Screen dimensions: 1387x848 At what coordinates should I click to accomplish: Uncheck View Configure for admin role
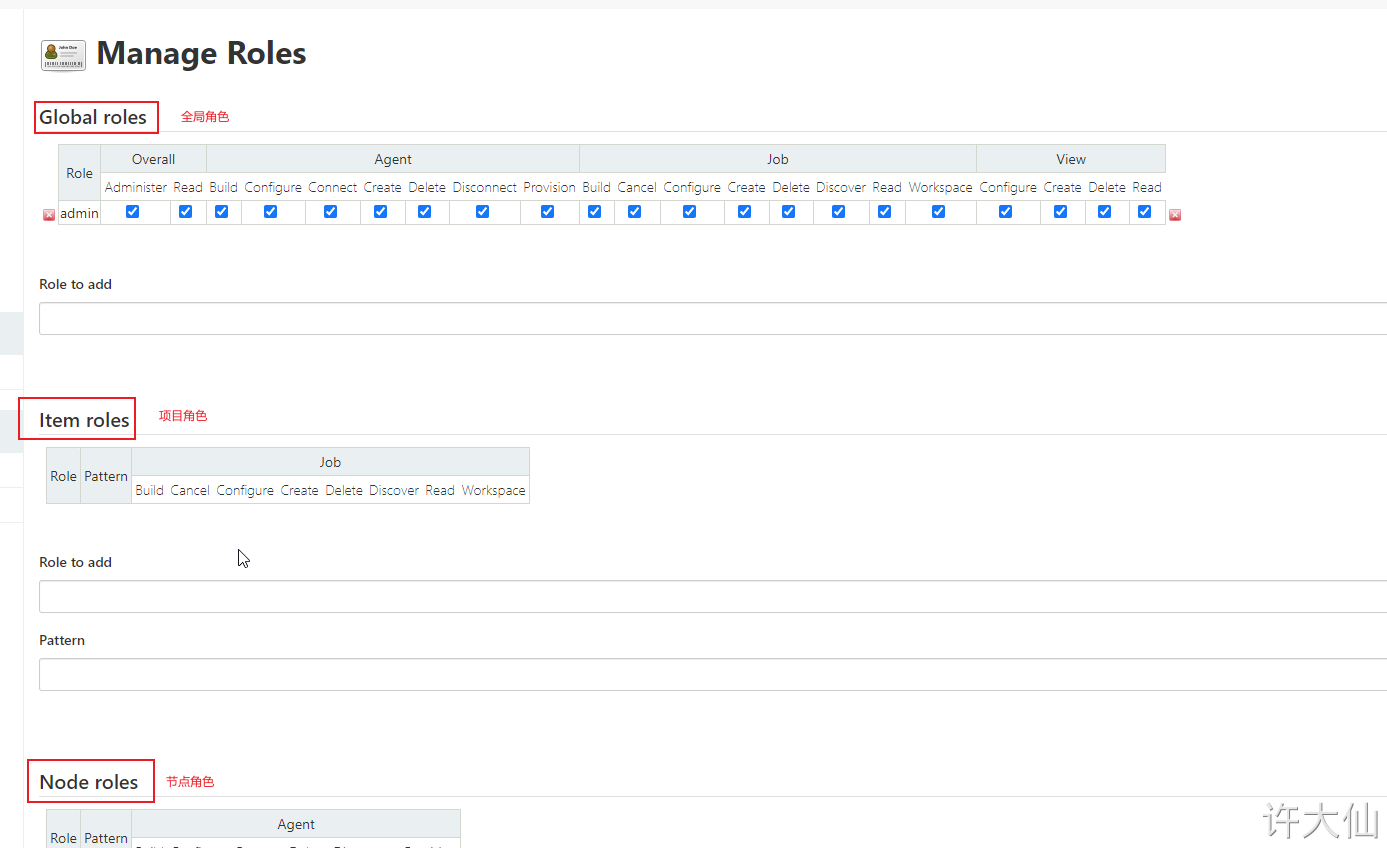click(1006, 212)
